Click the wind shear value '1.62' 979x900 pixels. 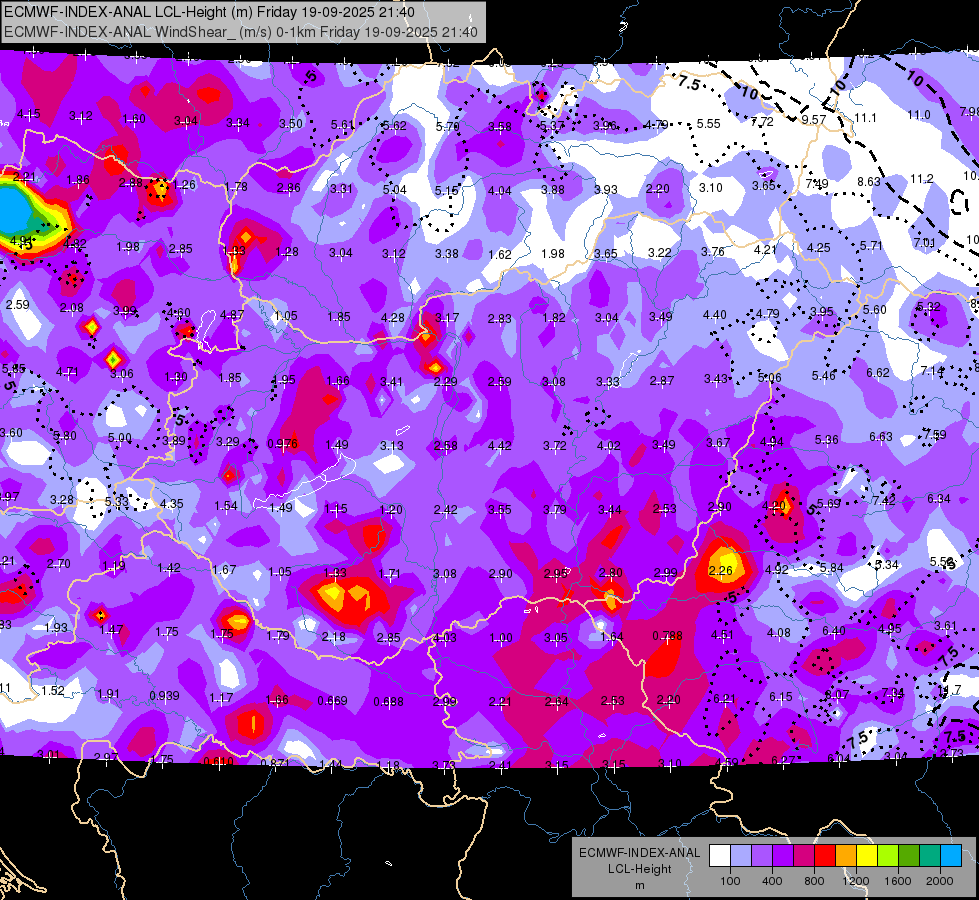pyautogui.click(x=499, y=255)
